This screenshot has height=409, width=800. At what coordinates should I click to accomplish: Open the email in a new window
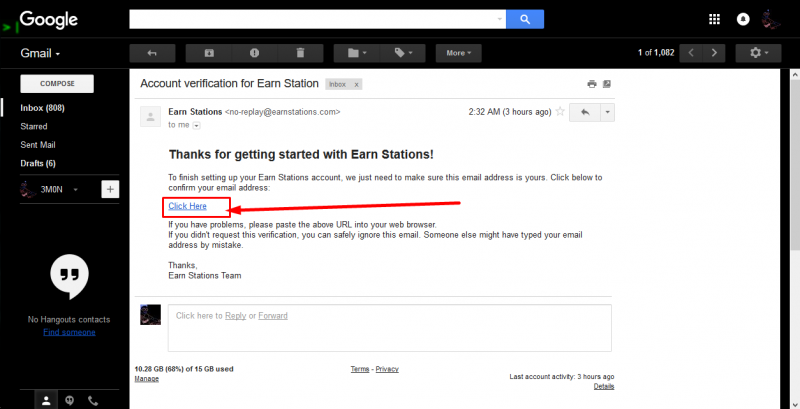coord(606,84)
